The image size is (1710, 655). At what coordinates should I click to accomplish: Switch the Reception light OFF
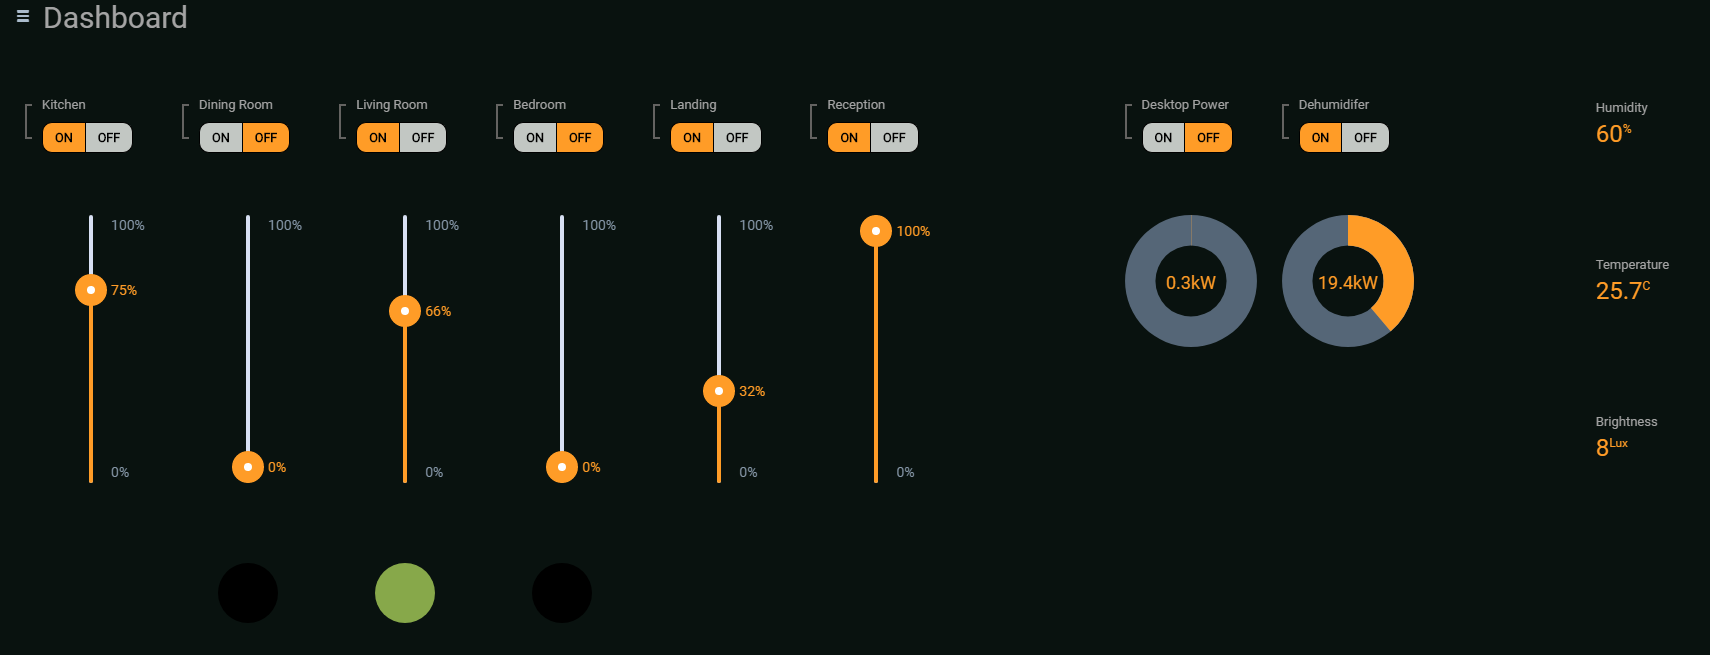click(x=894, y=138)
